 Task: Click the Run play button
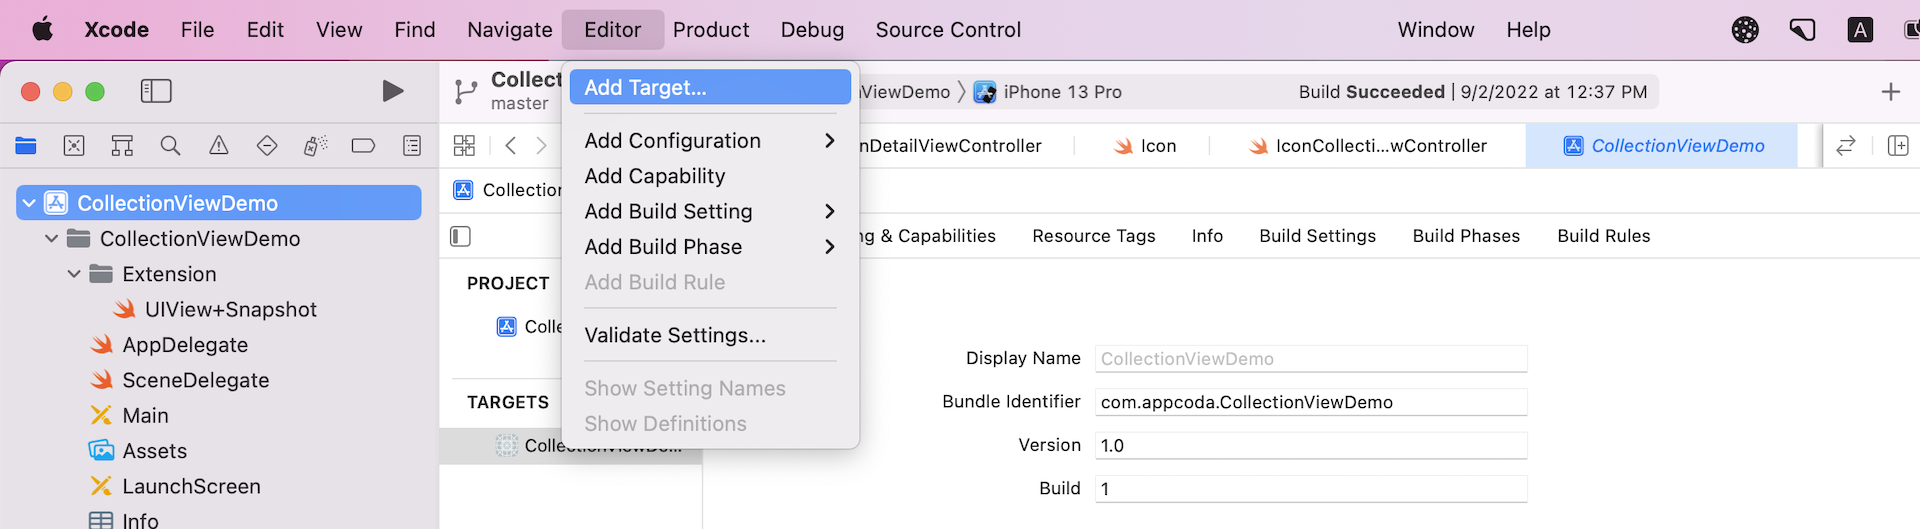[393, 91]
